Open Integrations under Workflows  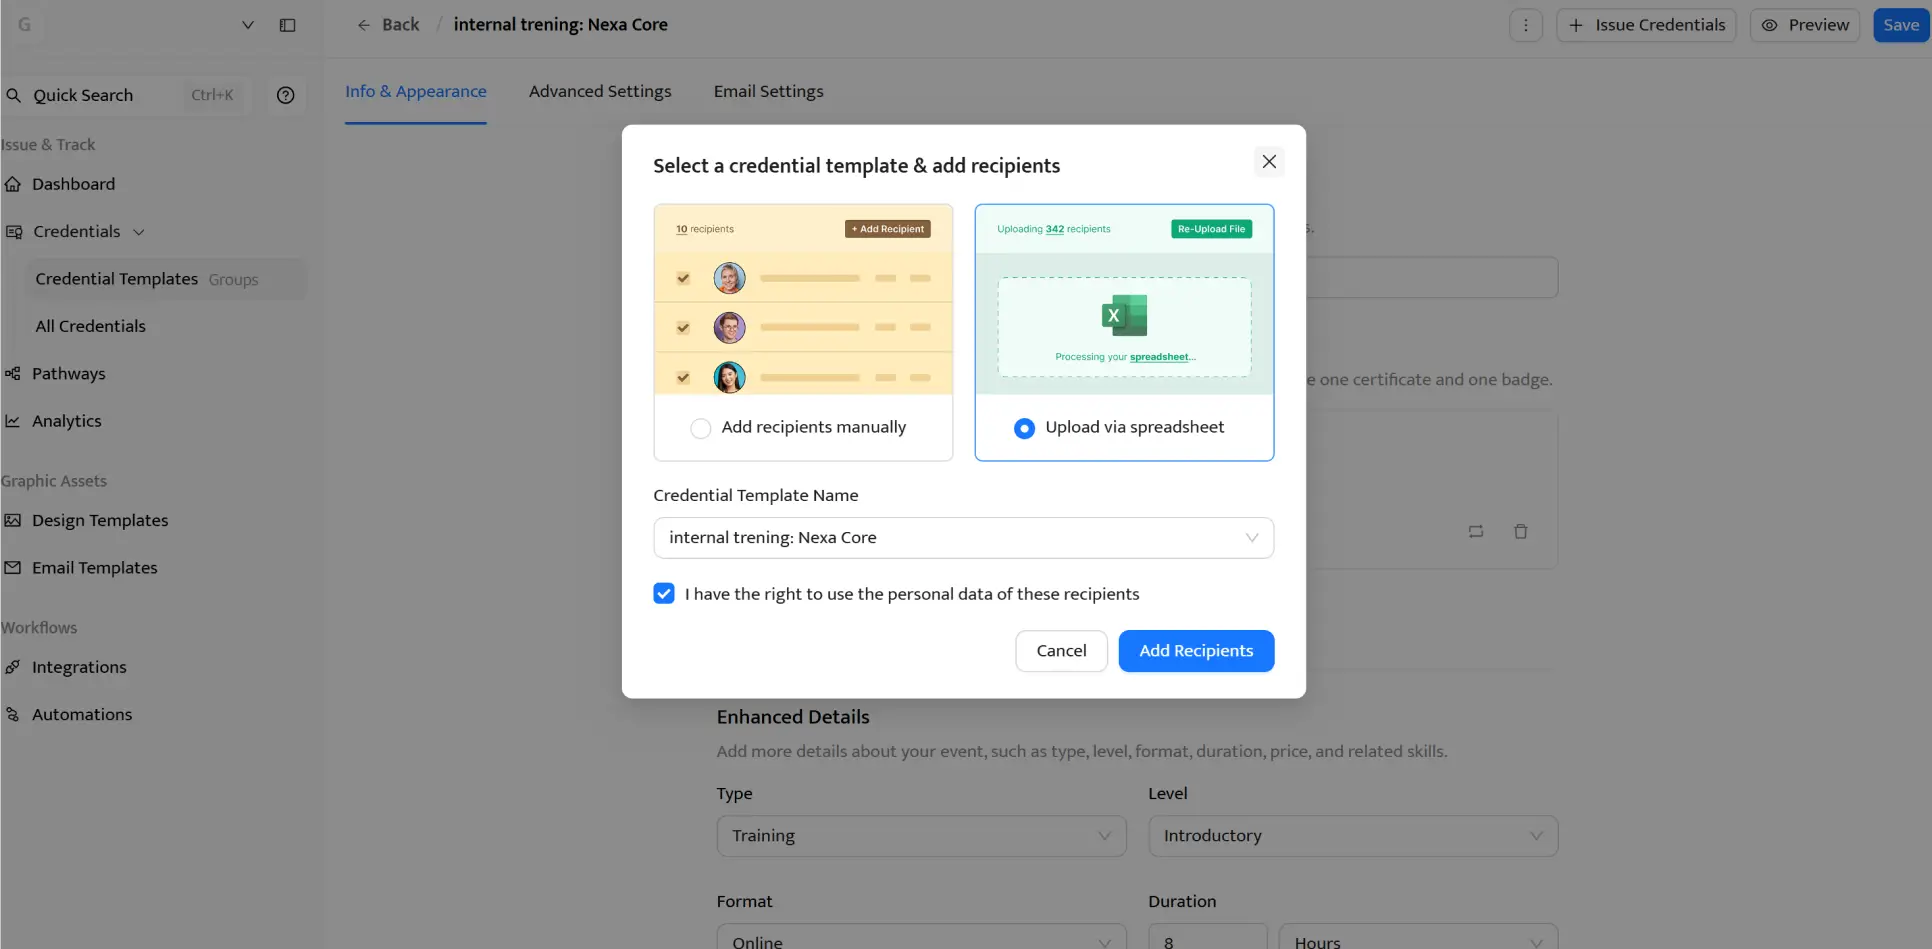pyautogui.click(x=78, y=667)
